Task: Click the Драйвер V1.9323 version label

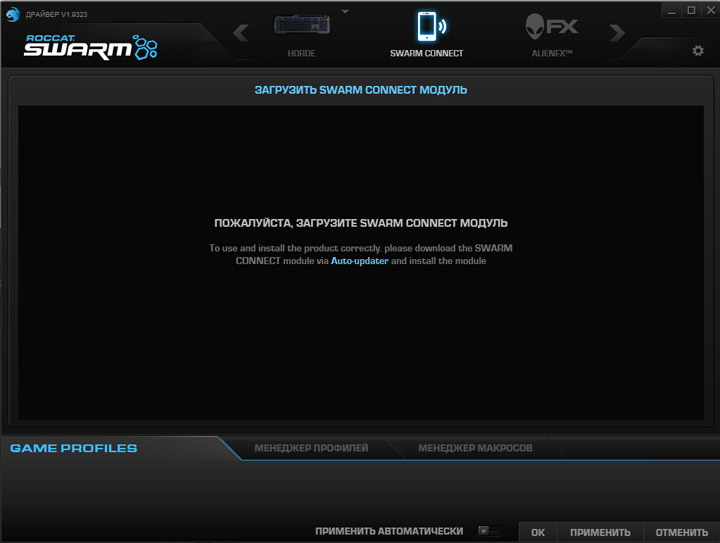Action: coord(56,14)
